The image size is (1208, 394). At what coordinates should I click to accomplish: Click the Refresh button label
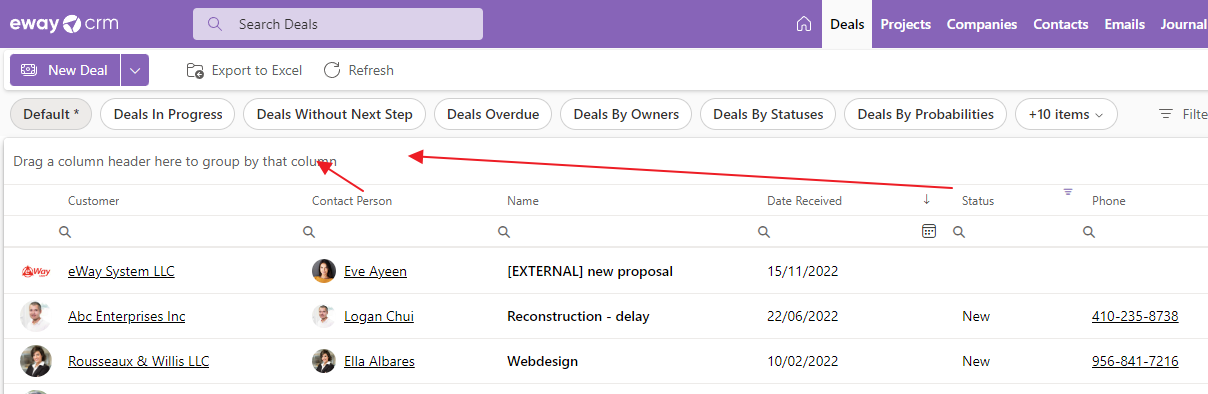tap(371, 70)
